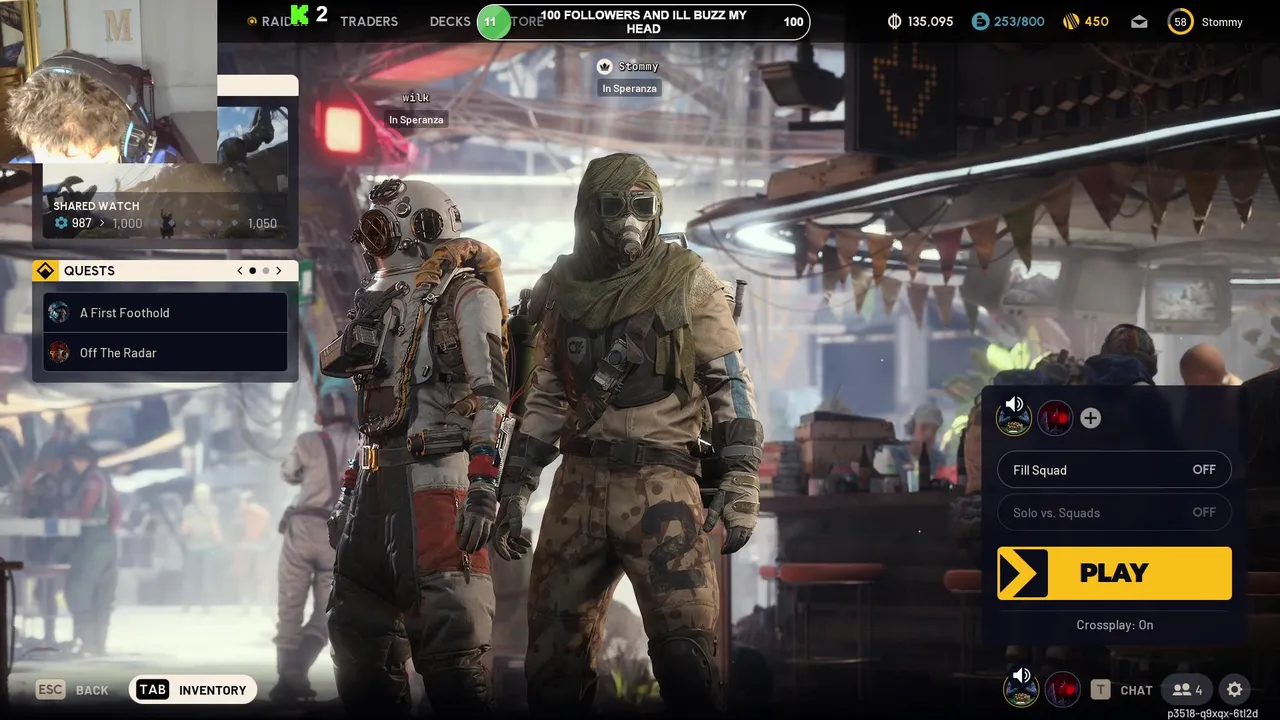
Task: Click the Off The Radar quest icon
Action: 59,352
